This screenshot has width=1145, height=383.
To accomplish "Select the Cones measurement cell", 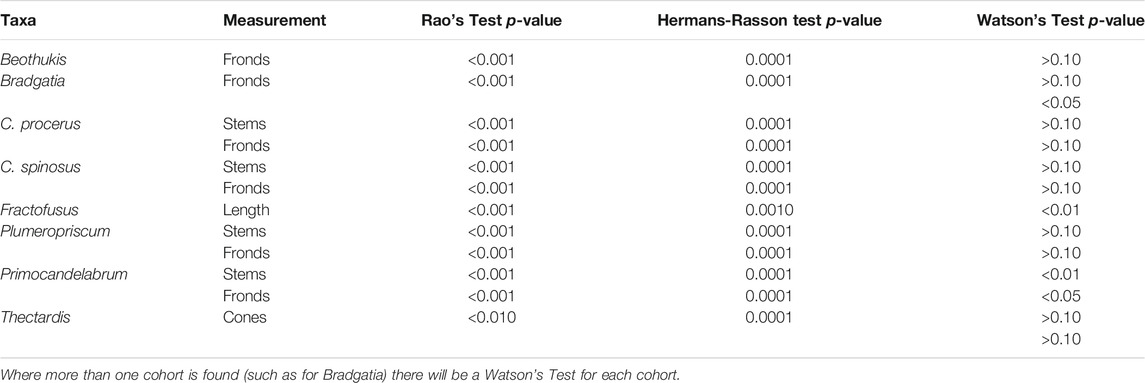I will point(245,317).
